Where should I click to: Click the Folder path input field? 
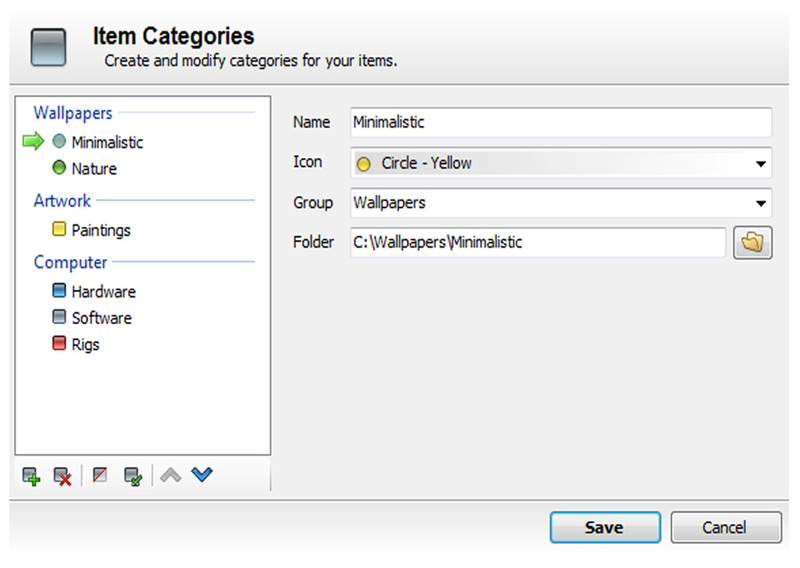[538, 242]
